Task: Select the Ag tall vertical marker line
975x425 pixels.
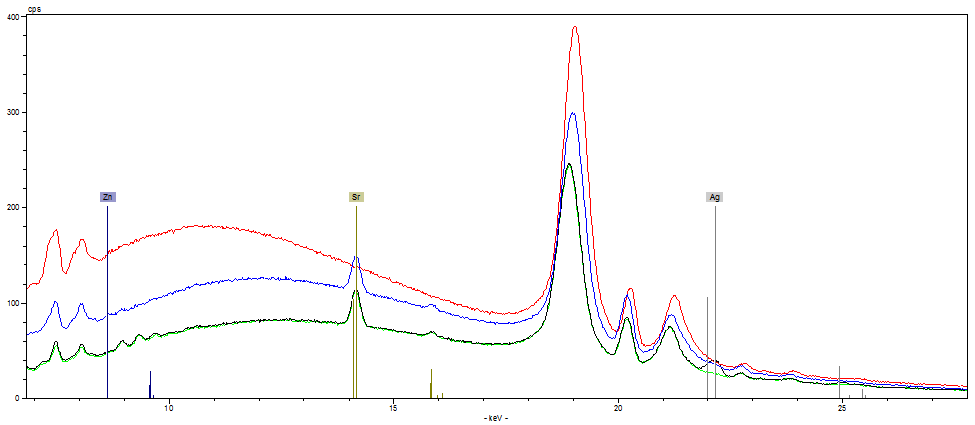Action: click(x=715, y=300)
